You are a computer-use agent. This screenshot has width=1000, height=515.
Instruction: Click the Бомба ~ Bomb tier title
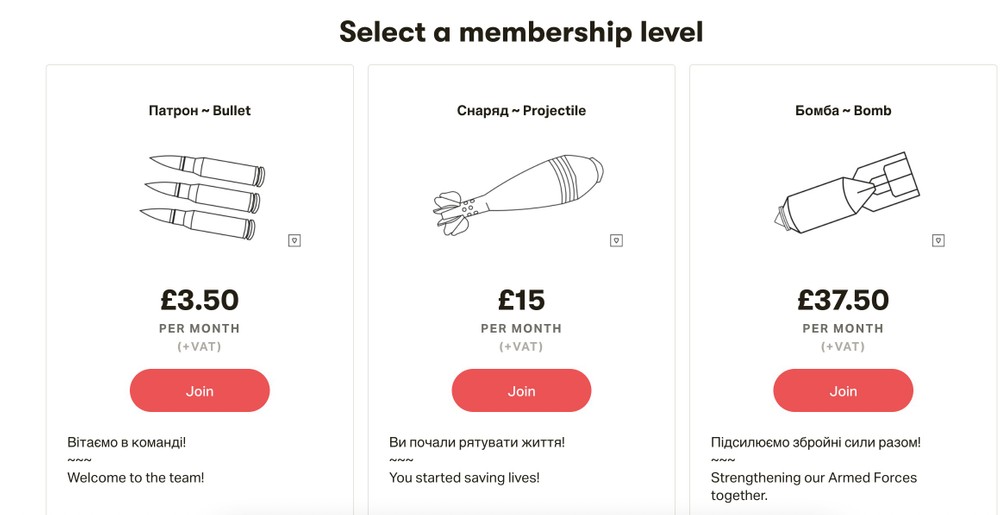click(x=843, y=111)
